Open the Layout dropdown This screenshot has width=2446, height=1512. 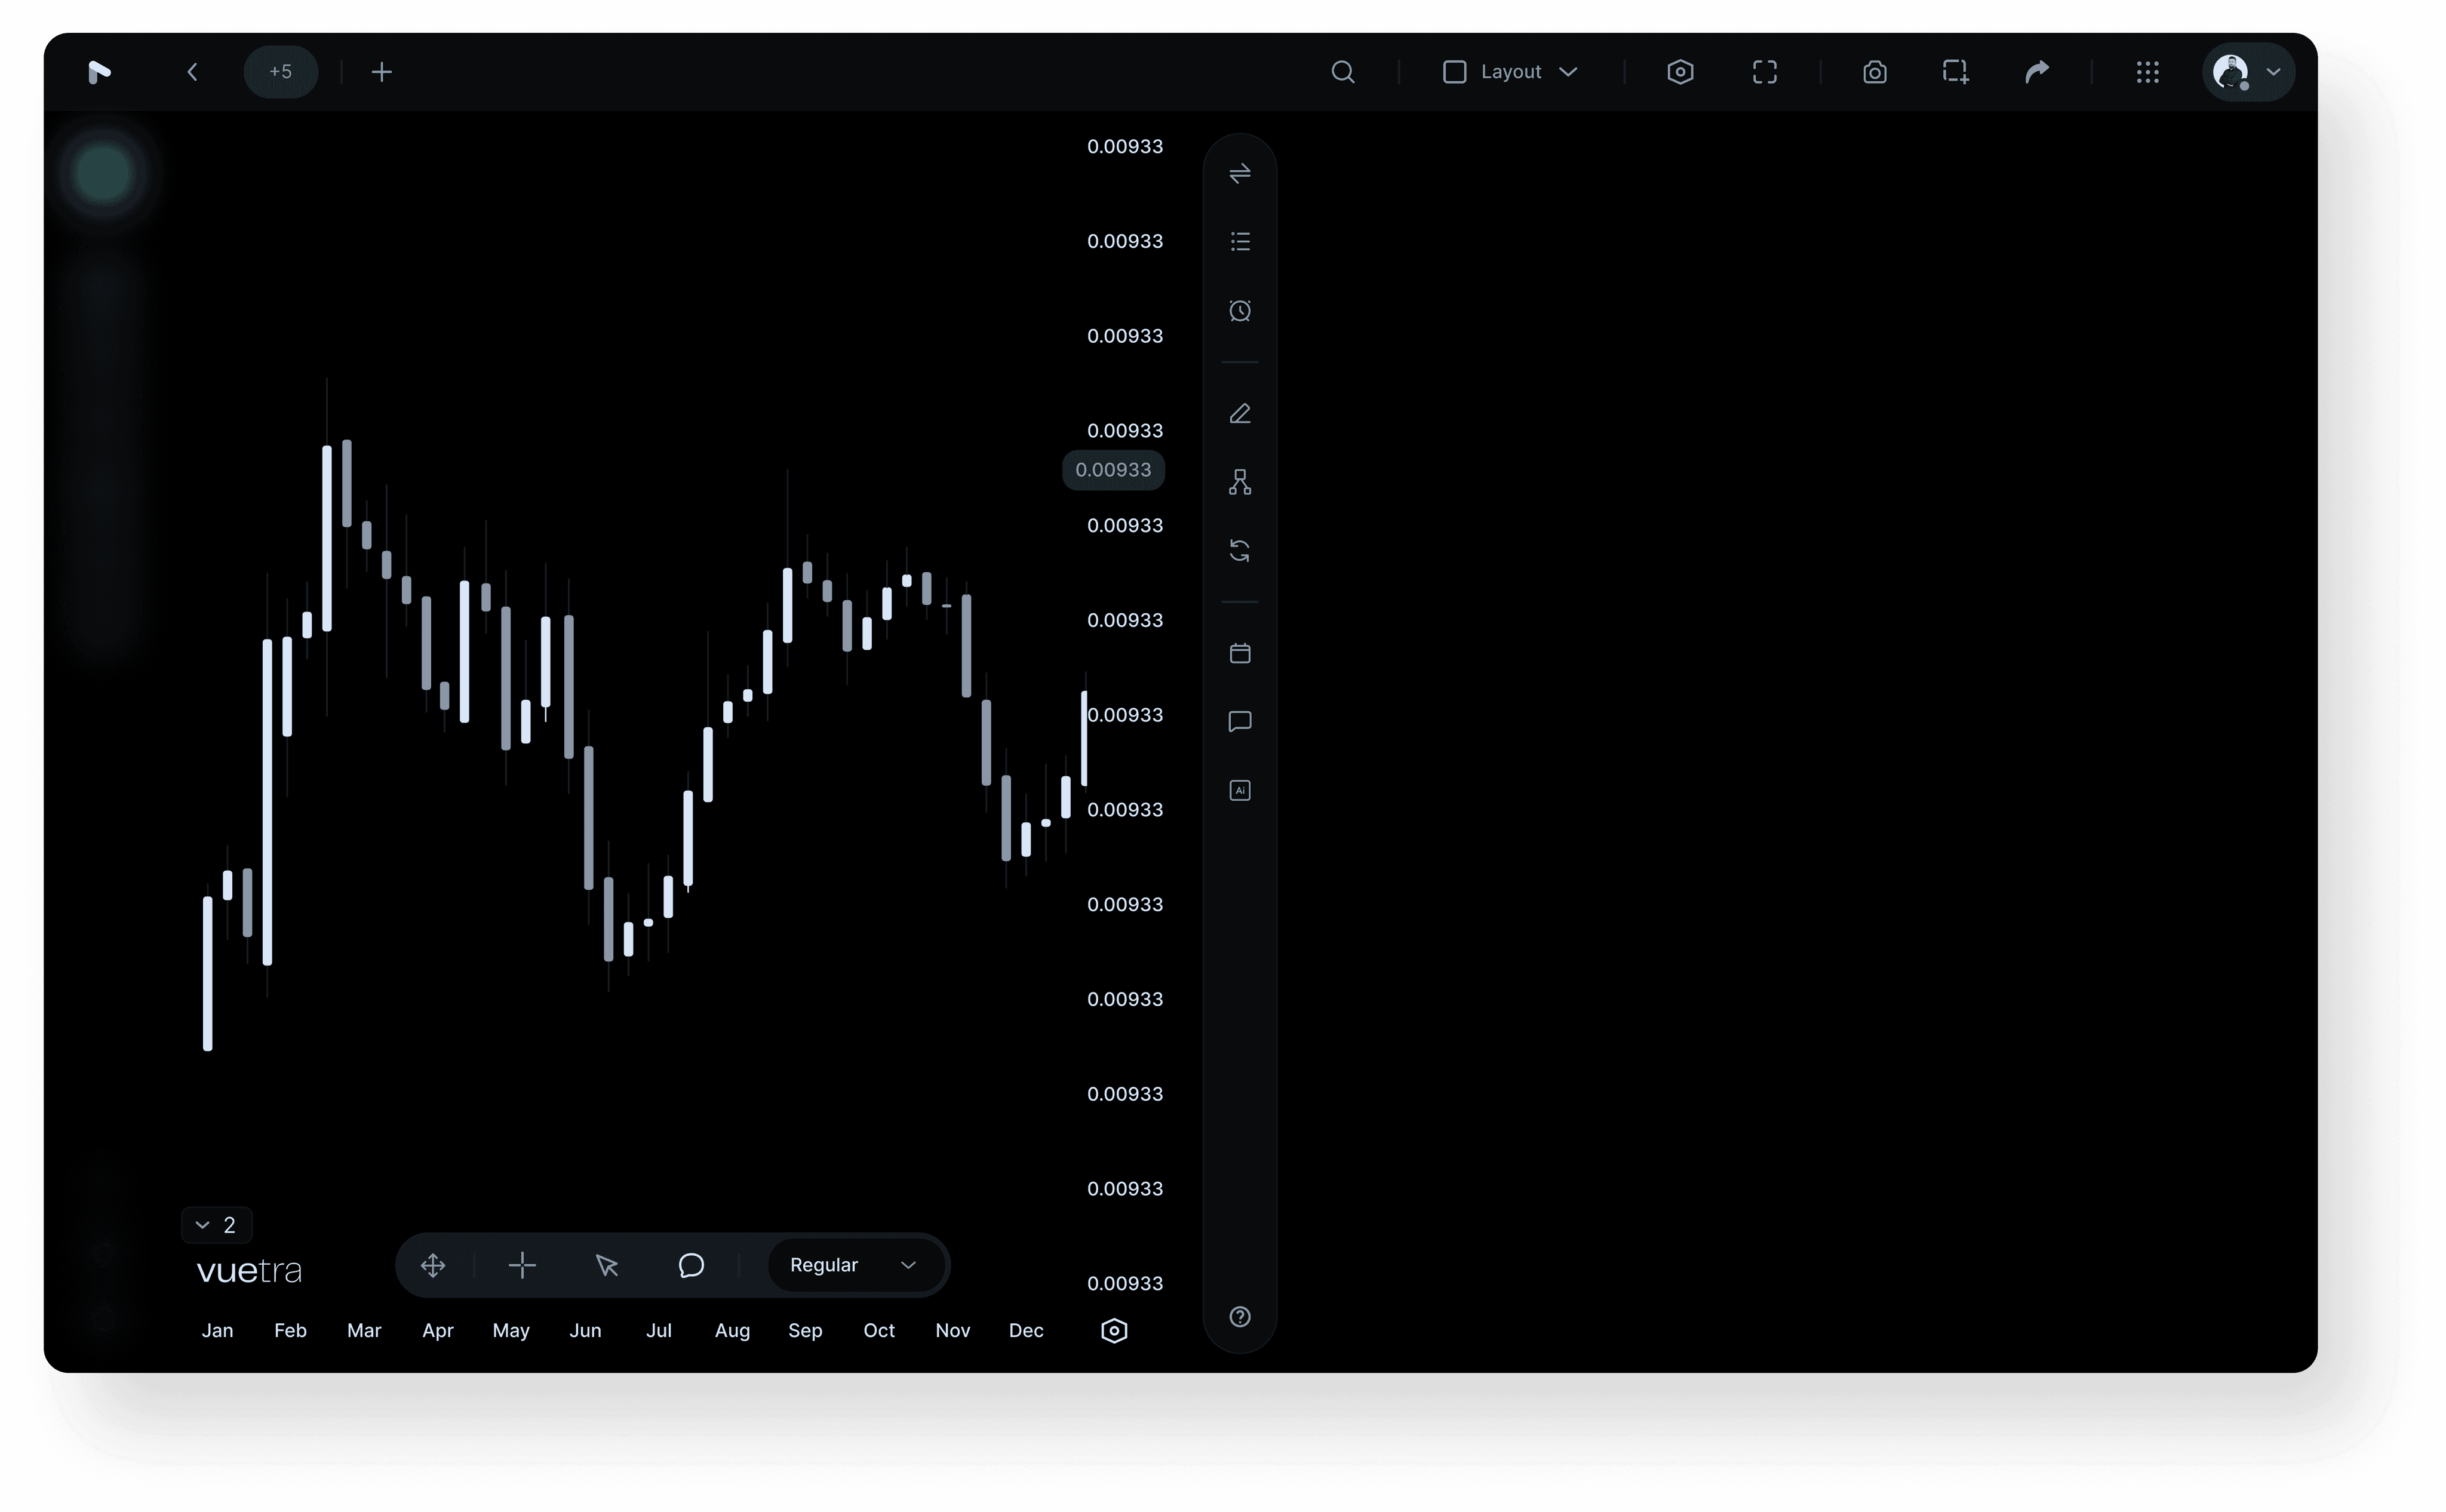(1509, 72)
